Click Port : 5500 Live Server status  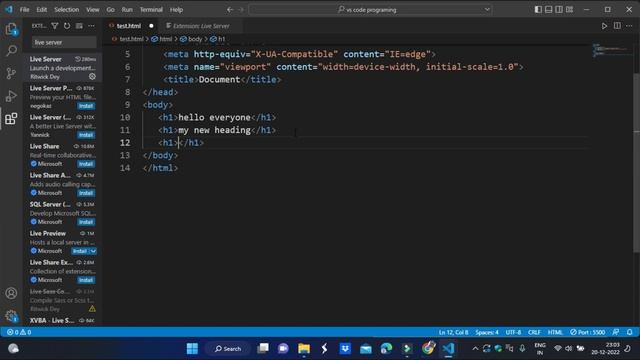(588, 332)
